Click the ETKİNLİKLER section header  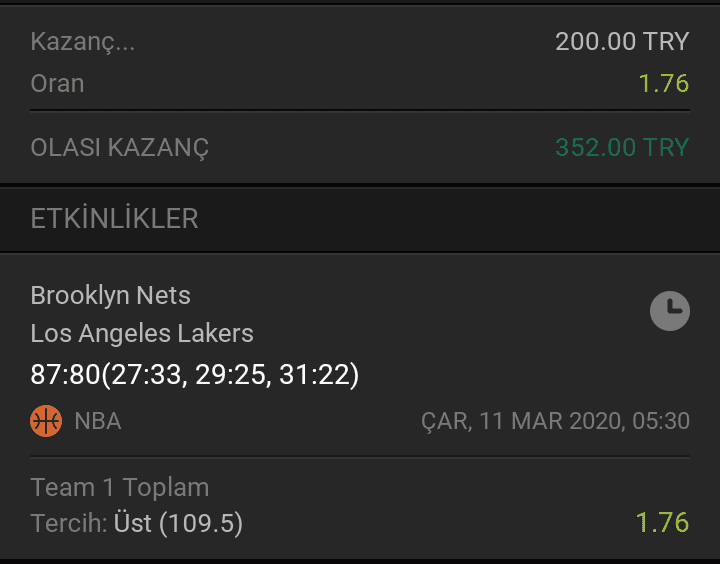tap(114, 218)
